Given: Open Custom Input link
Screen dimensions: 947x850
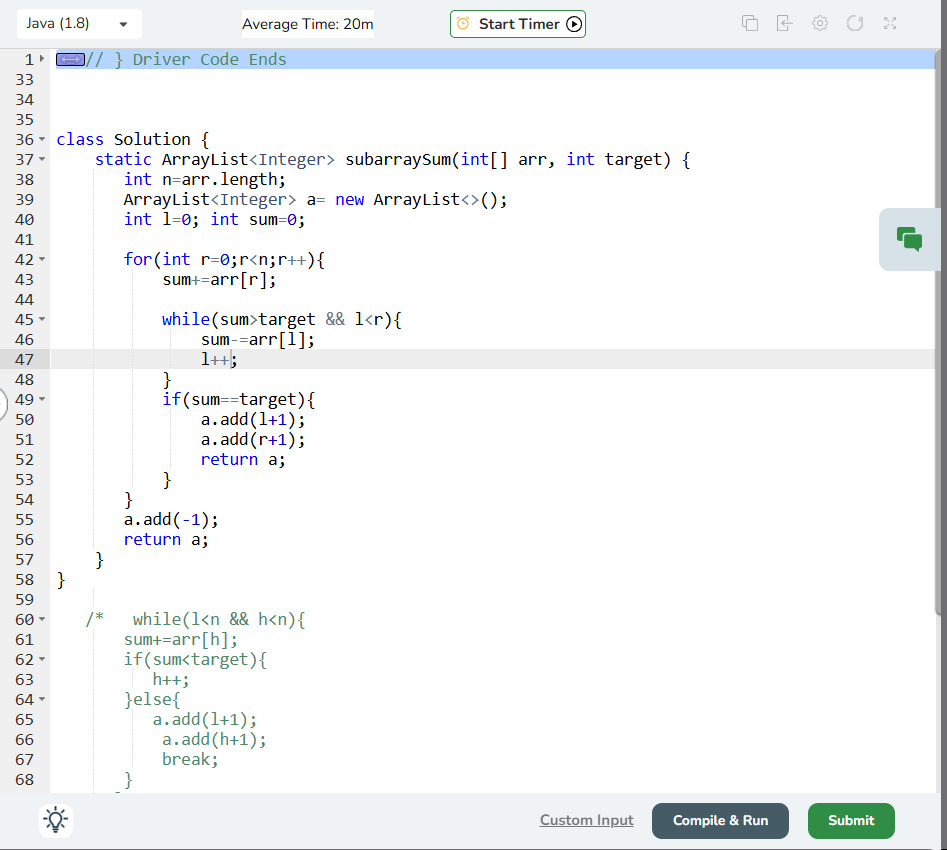Looking at the screenshot, I should pos(586,820).
